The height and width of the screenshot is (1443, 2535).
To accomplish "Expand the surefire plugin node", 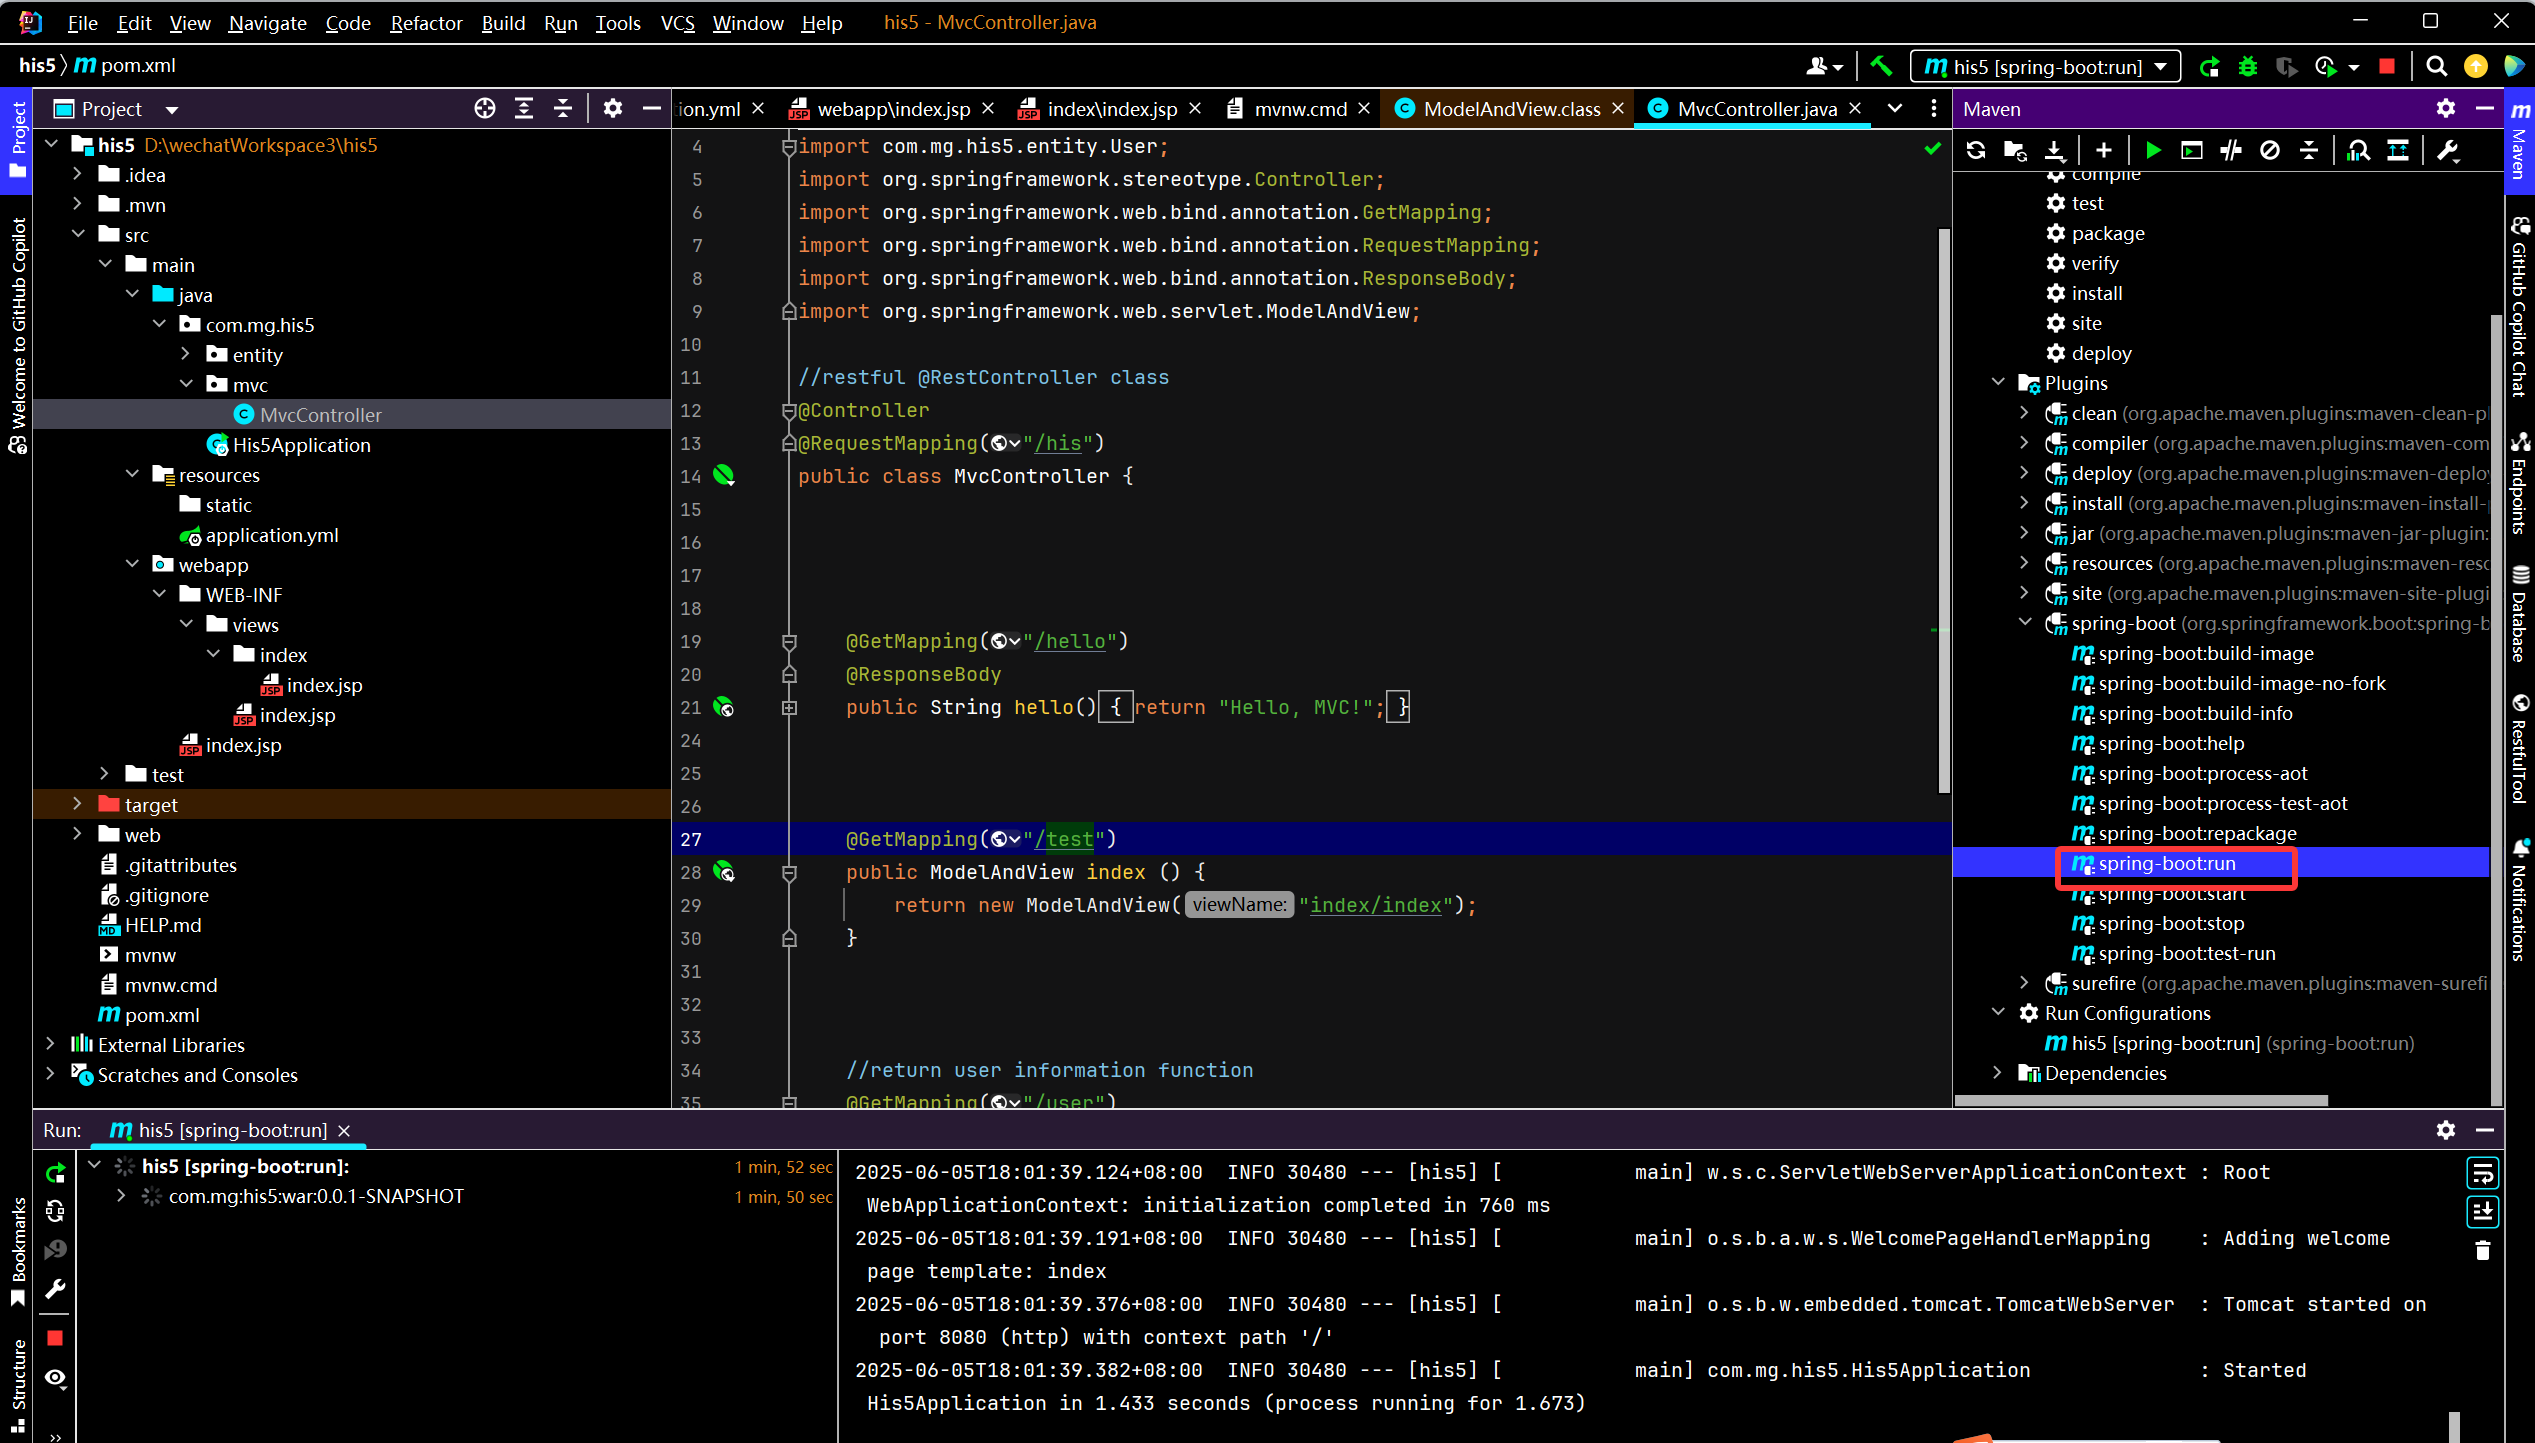I will tap(2024, 983).
